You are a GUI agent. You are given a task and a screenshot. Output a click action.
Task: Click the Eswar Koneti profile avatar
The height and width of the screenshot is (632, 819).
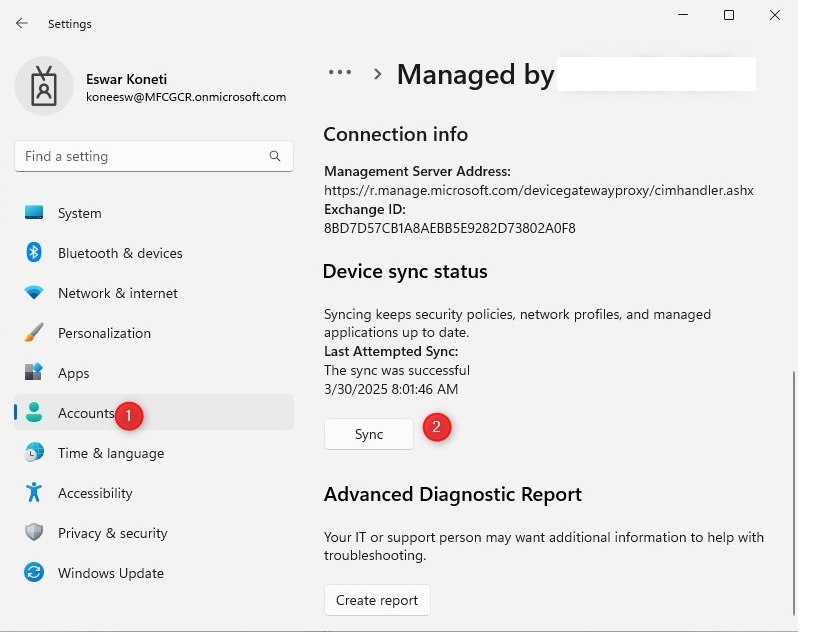click(x=43, y=87)
